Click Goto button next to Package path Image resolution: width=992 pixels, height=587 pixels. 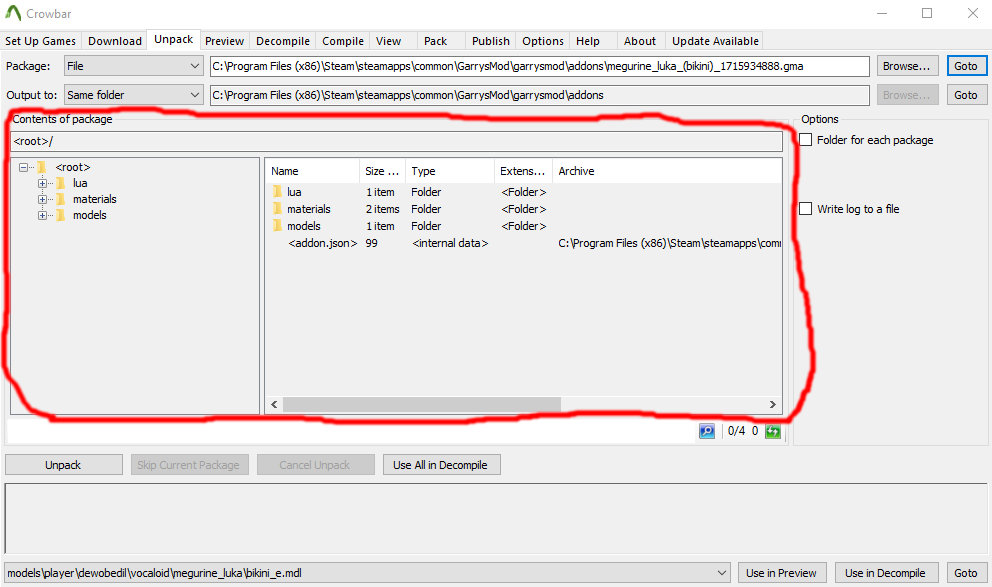[966, 66]
